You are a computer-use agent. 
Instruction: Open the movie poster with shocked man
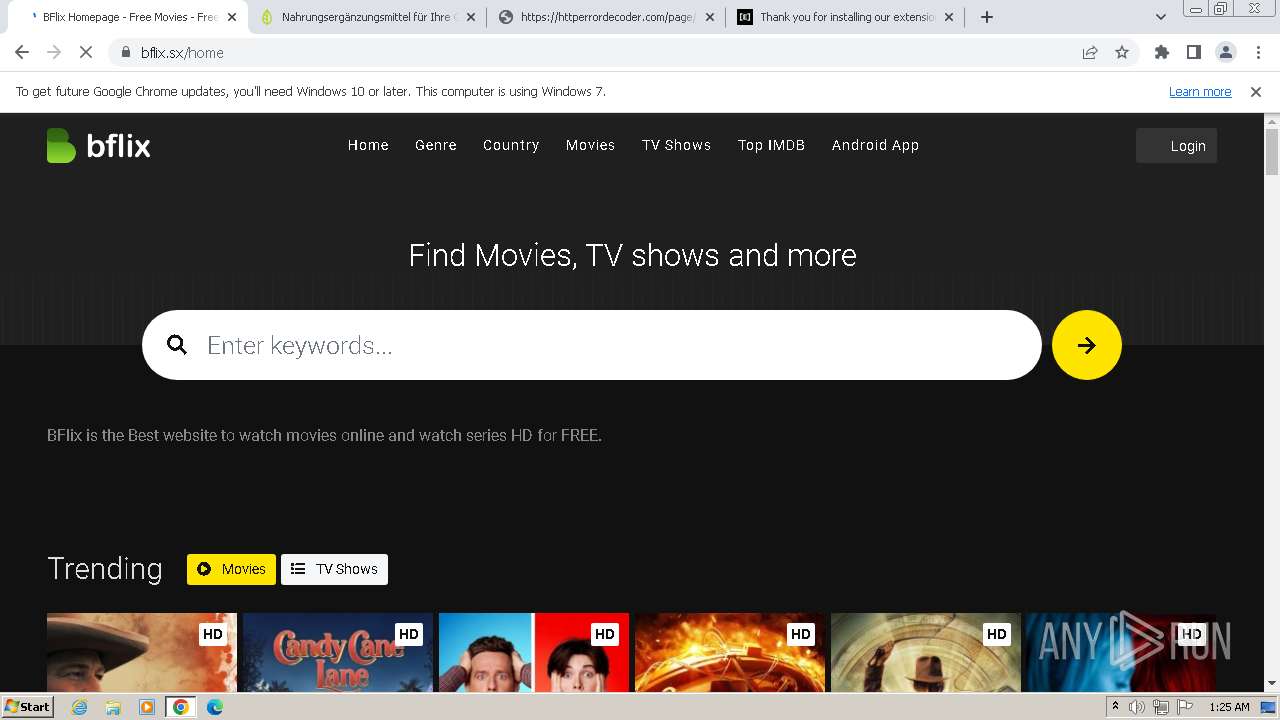click(x=534, y=652)
